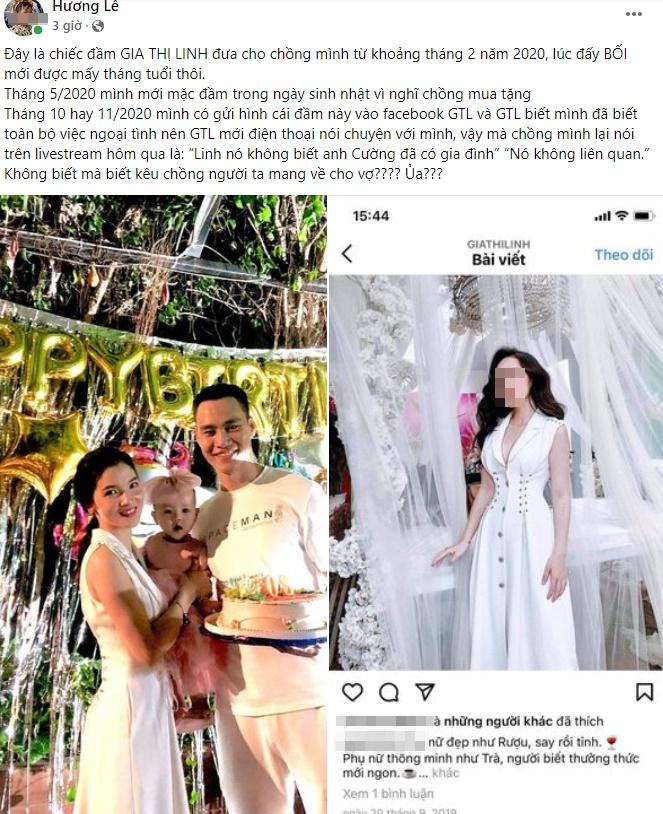Viewport: 663px width, 814px height.
Task: Go back with the left chevron
Action: pyautogui.click(x=347, y=253)
